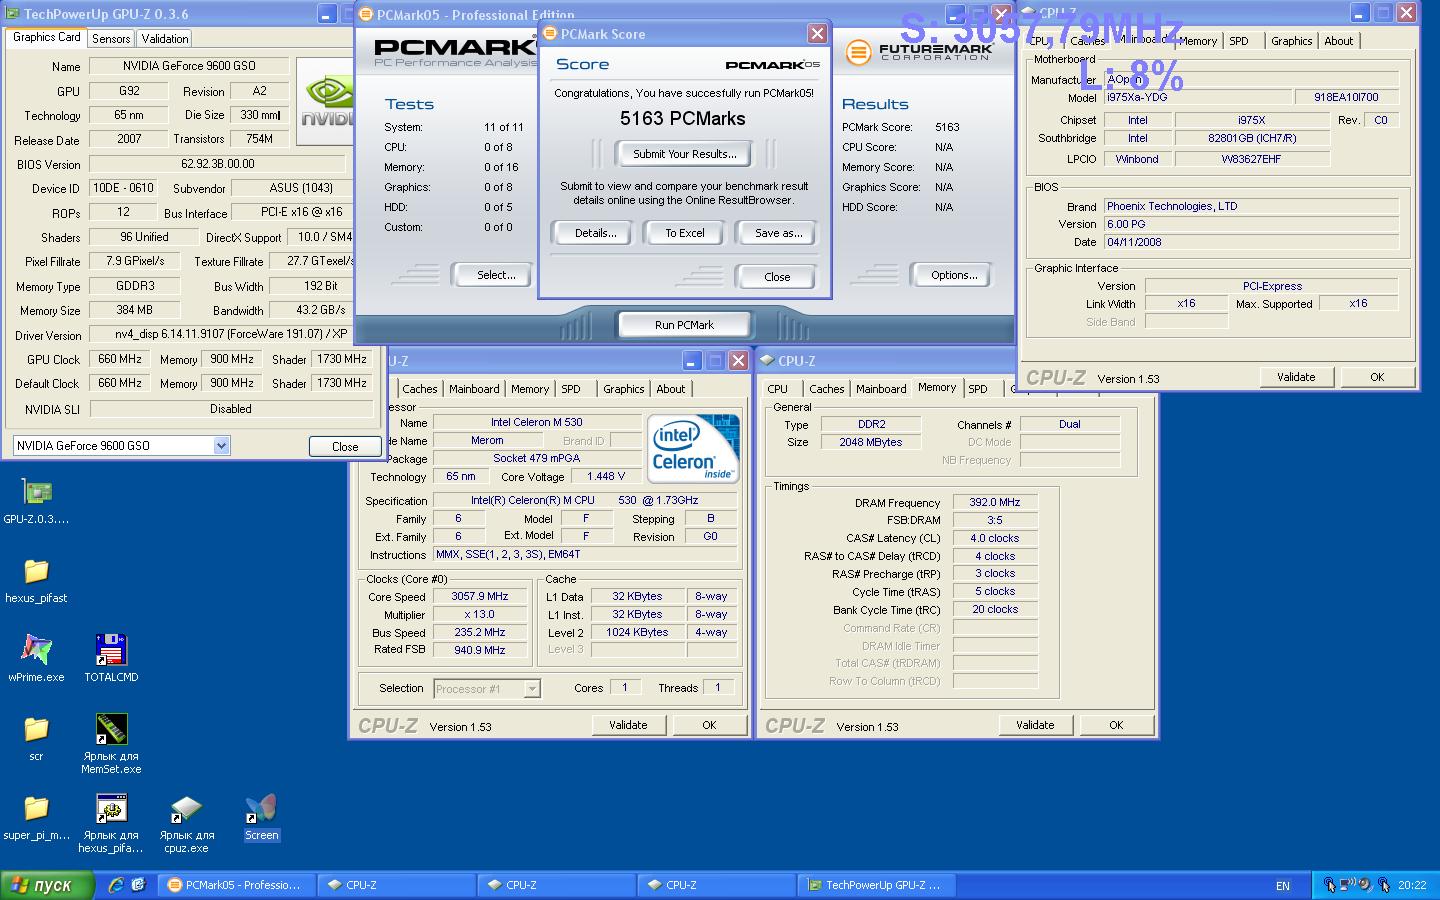The height and width of the screenshot is (900, 1440).
Task: Click Validate in the mainboard CPU-Z window
Action: pyautogui.click(x=1296, y=377)
